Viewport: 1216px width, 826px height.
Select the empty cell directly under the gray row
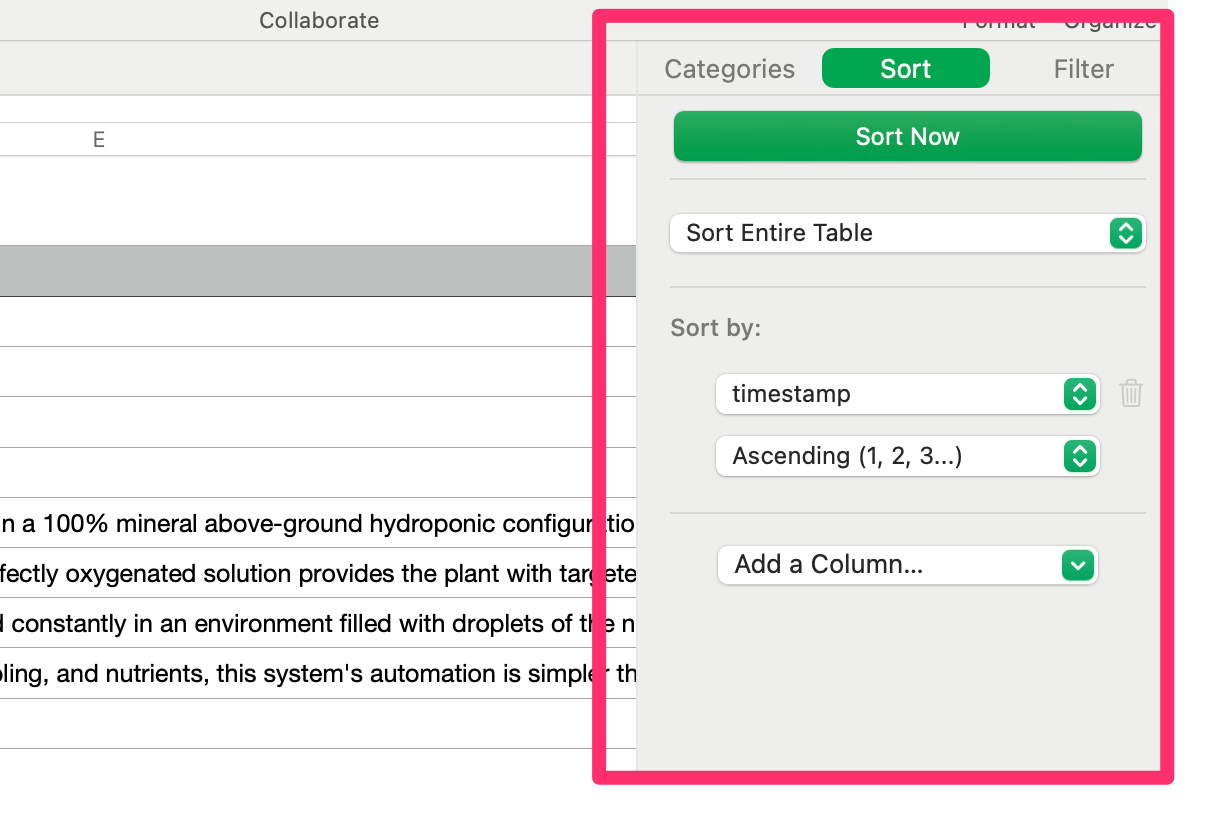[x=318, y=322]
